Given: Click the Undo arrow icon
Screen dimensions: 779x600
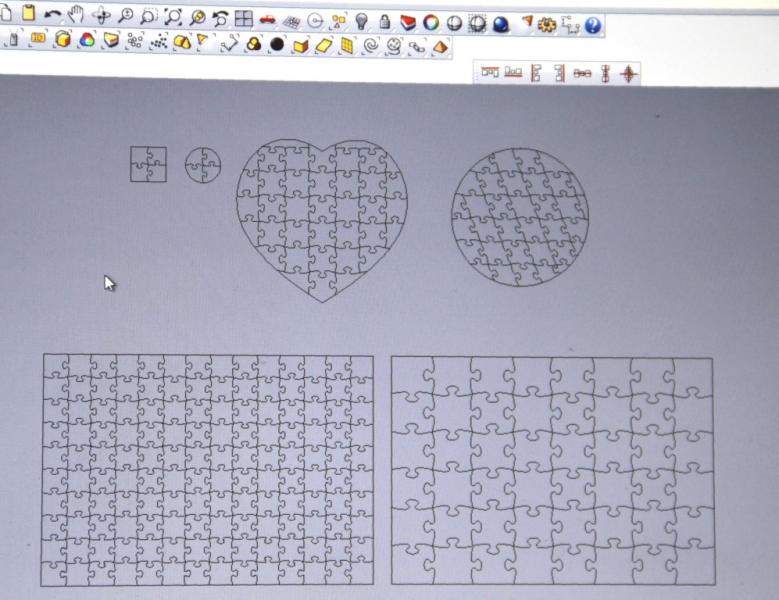Looking at the screenshot, I should (x=53, y=15).
